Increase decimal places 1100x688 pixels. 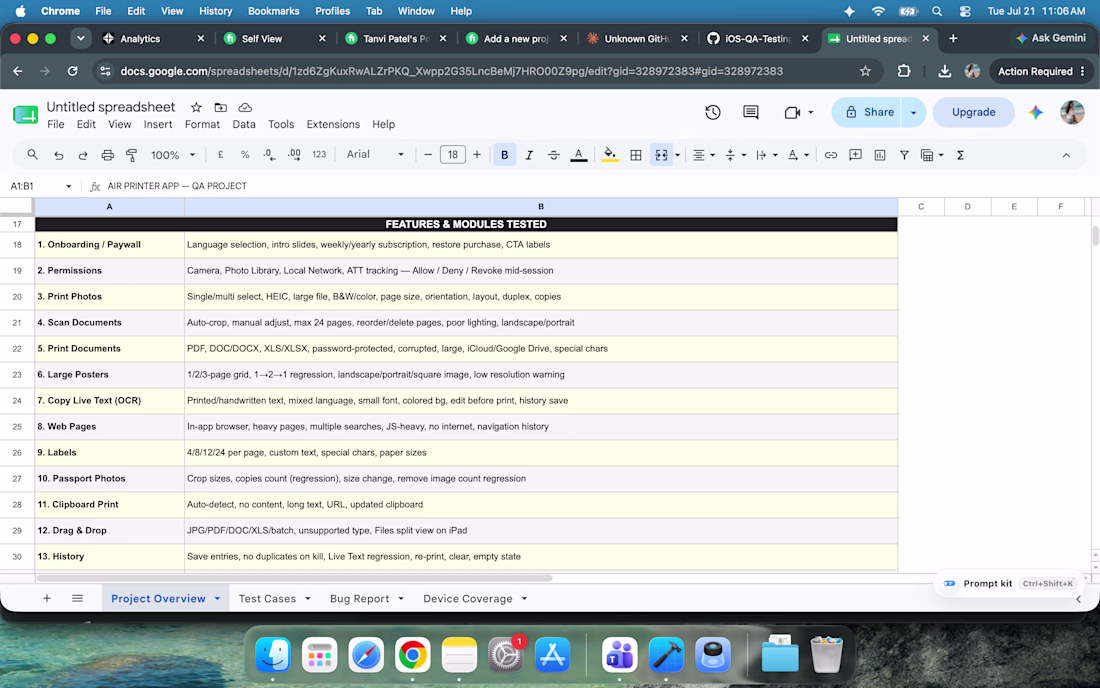[295, 155]
